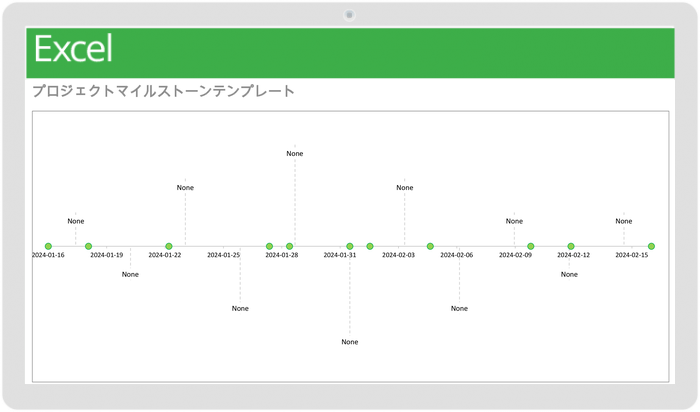
Task: Select the None label above 2024-02-09
Action: (514, 221)
